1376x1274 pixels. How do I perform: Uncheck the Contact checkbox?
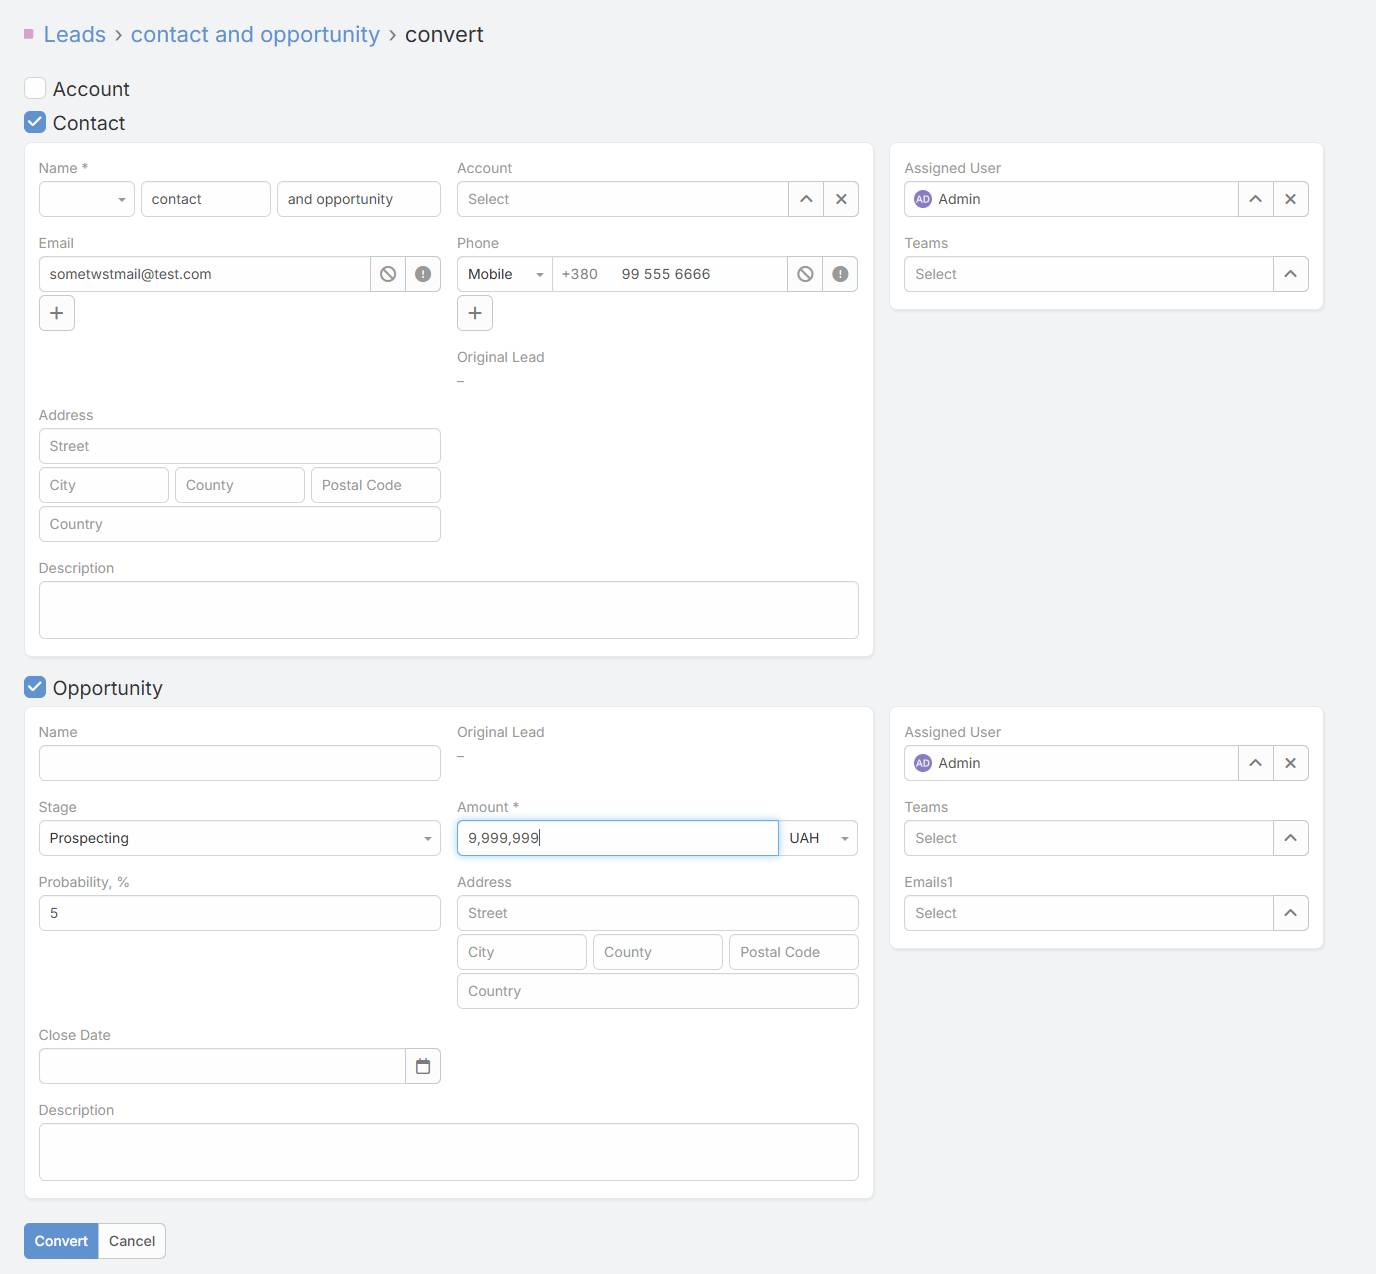tap(35, 123)
